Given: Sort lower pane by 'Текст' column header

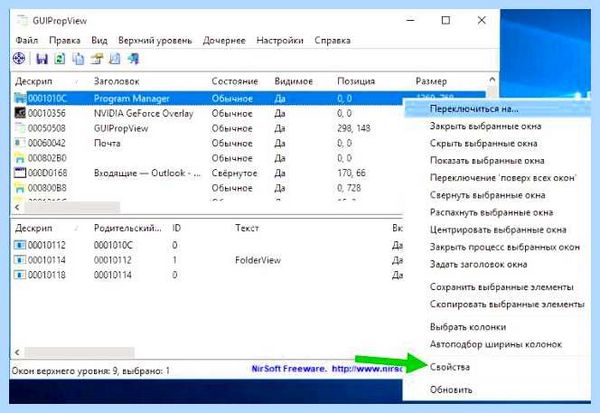Looking at the screenshot, I should (247, 228).
